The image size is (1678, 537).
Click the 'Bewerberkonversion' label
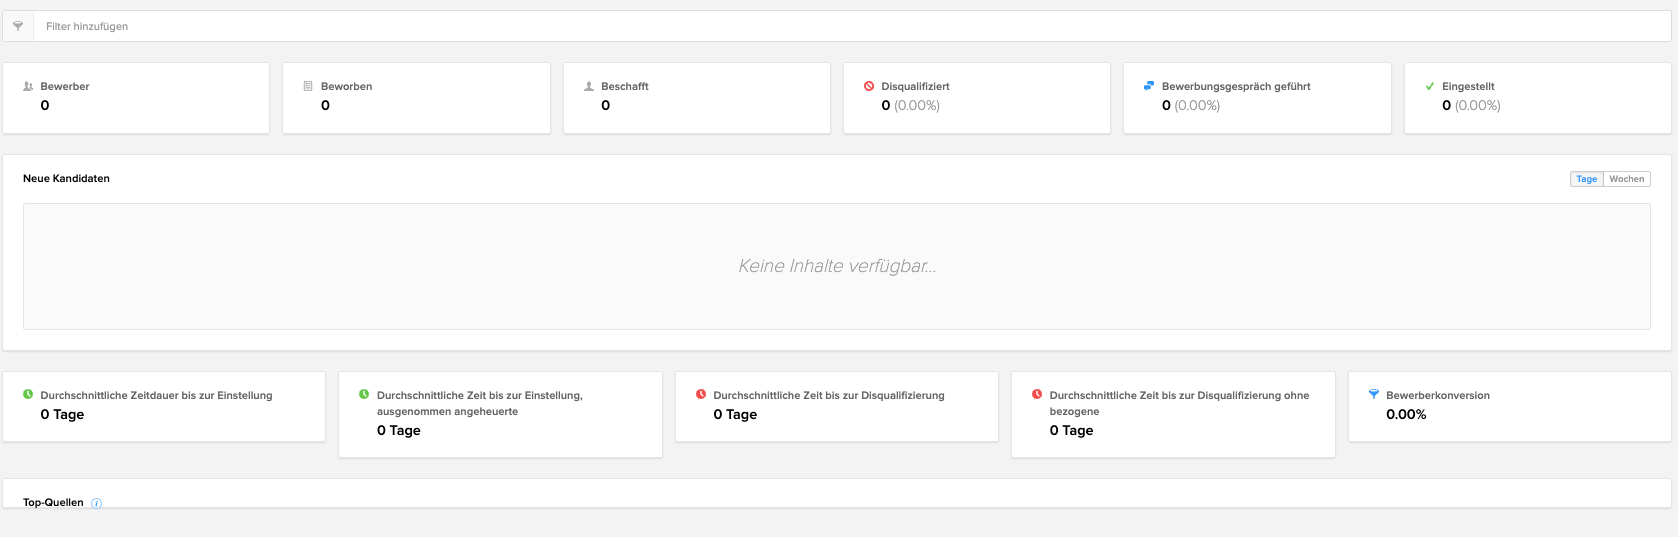[1438, 396]
